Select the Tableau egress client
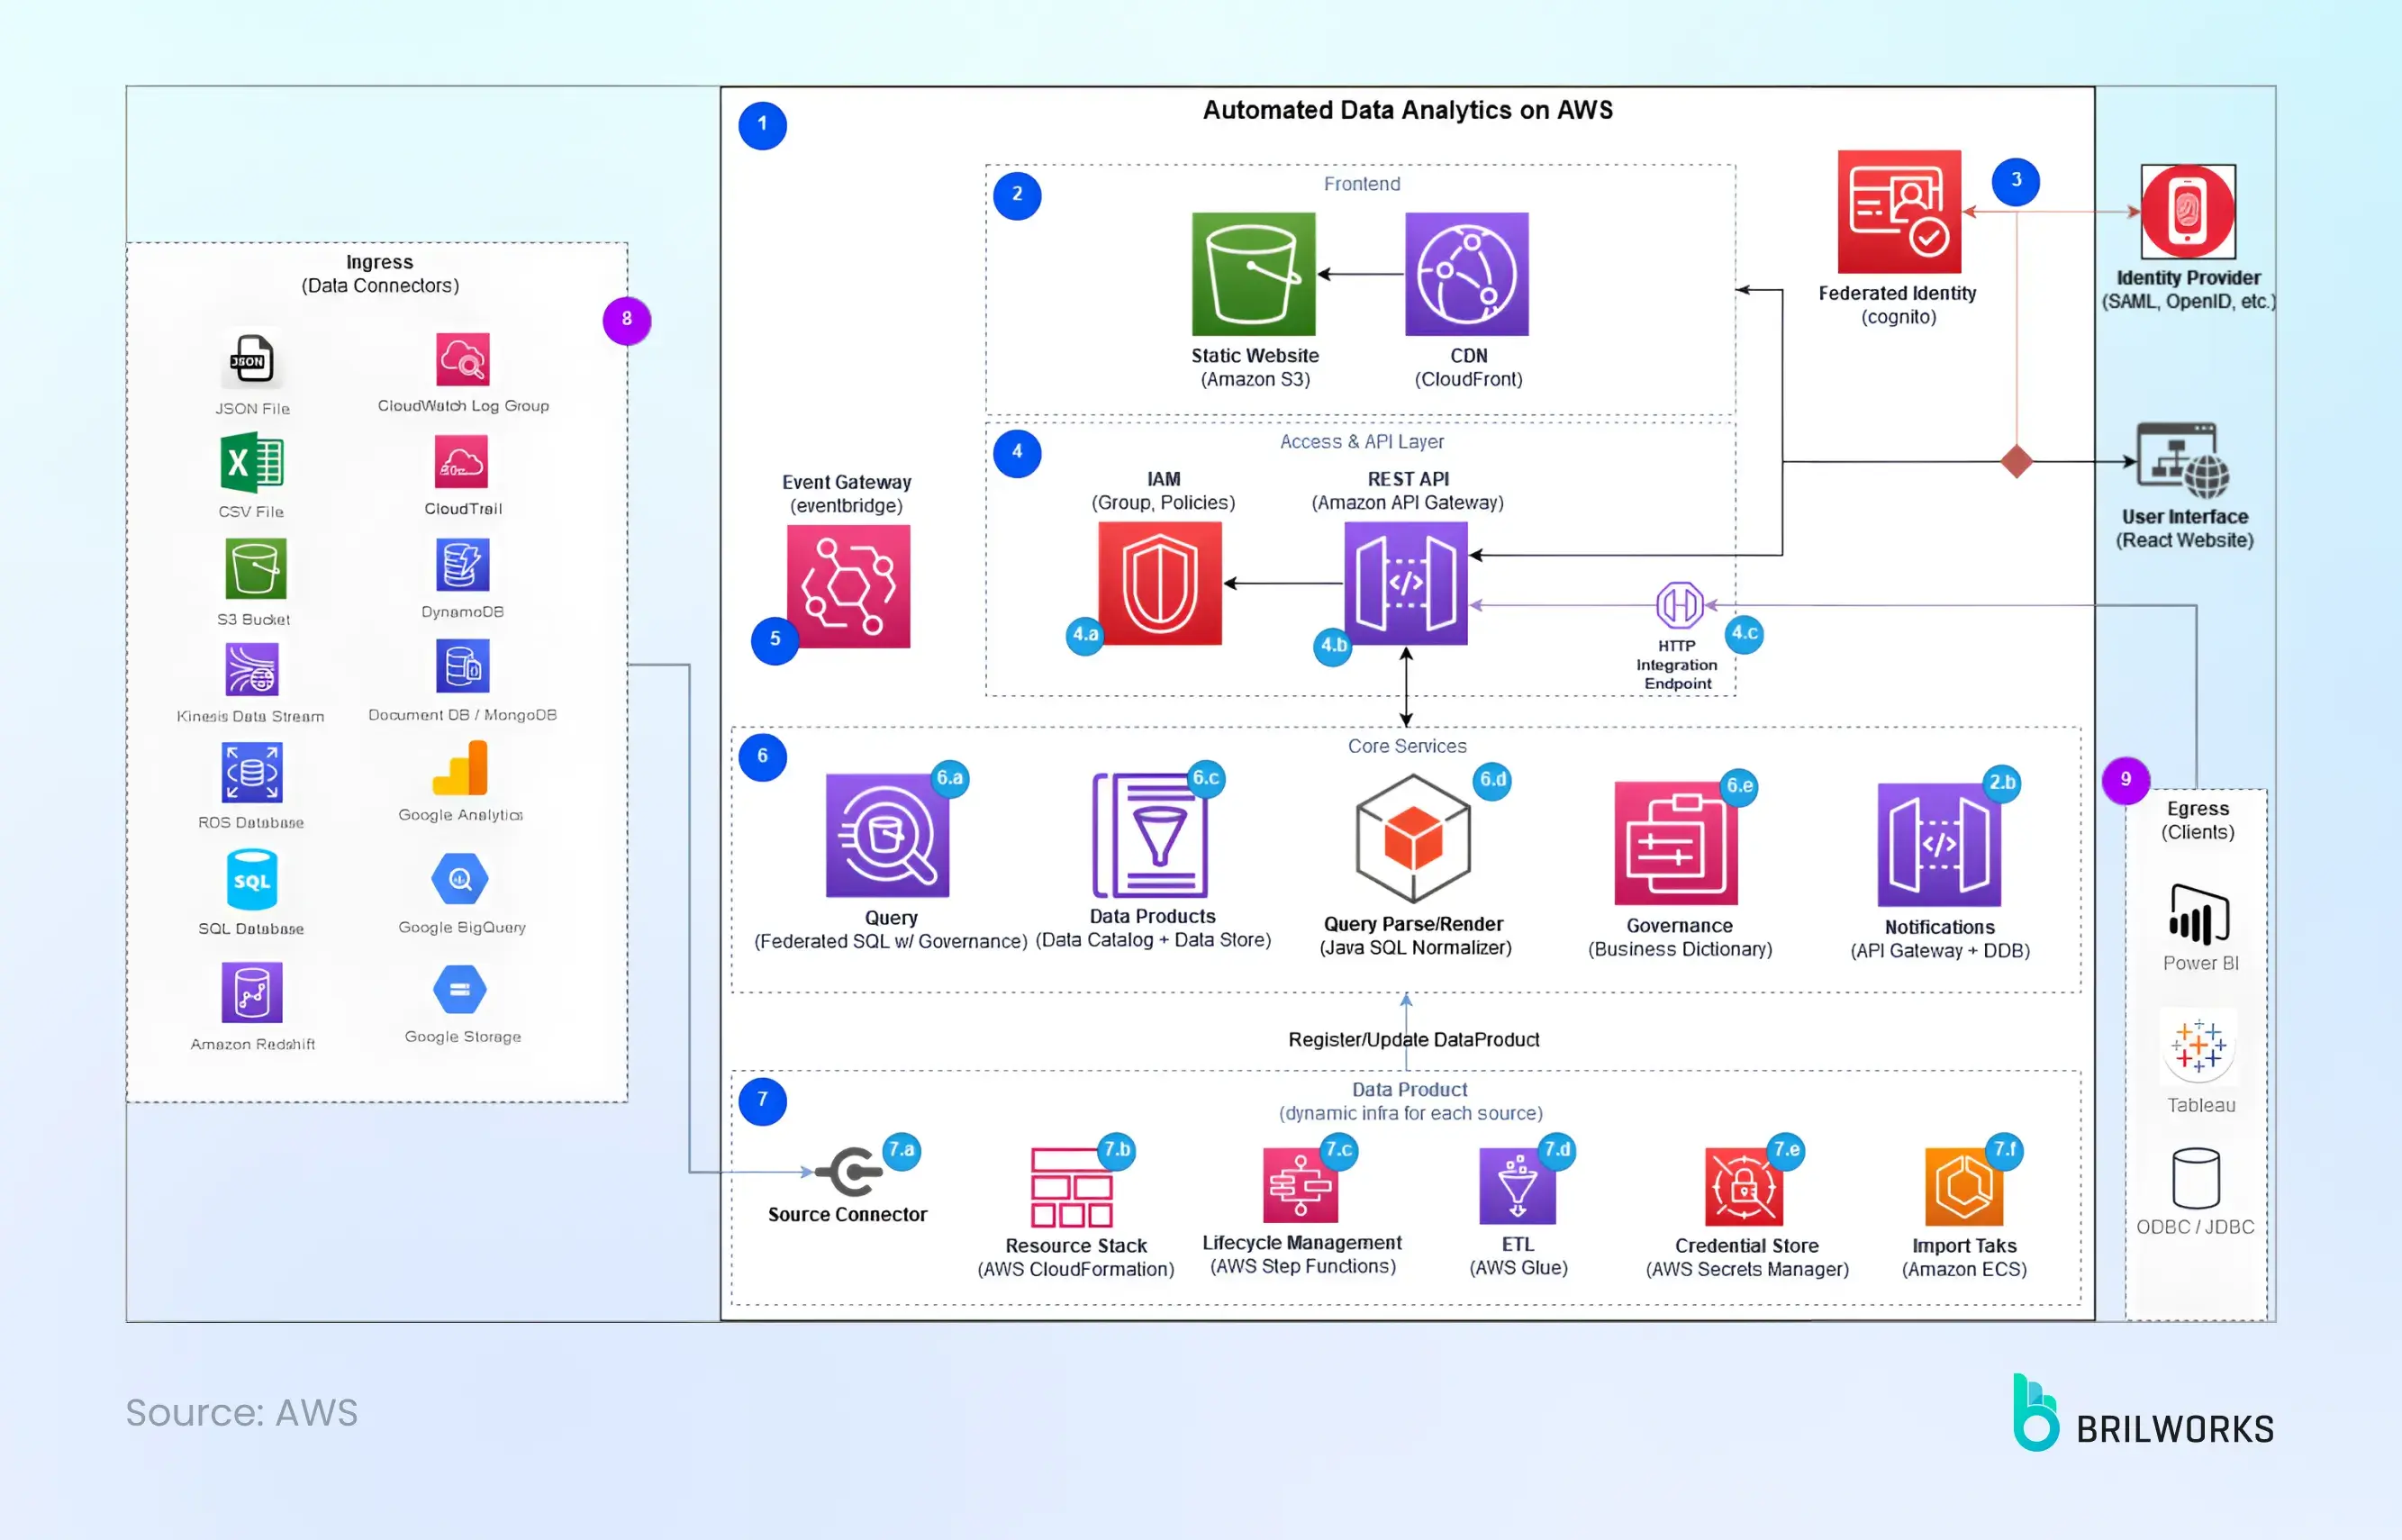The width and height of the screenshot is (2402, 1540). click(2198, 1048)
